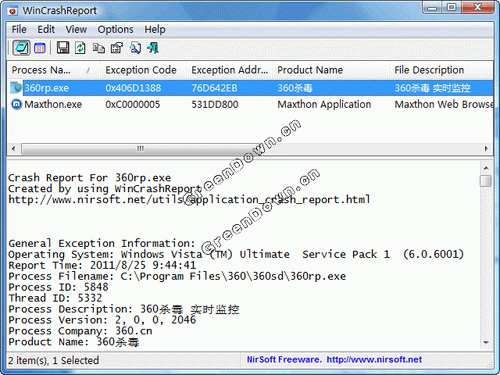Click the Exit door icon in toolbar
This screenshot has height=375, width=500.
coord(153,48)
